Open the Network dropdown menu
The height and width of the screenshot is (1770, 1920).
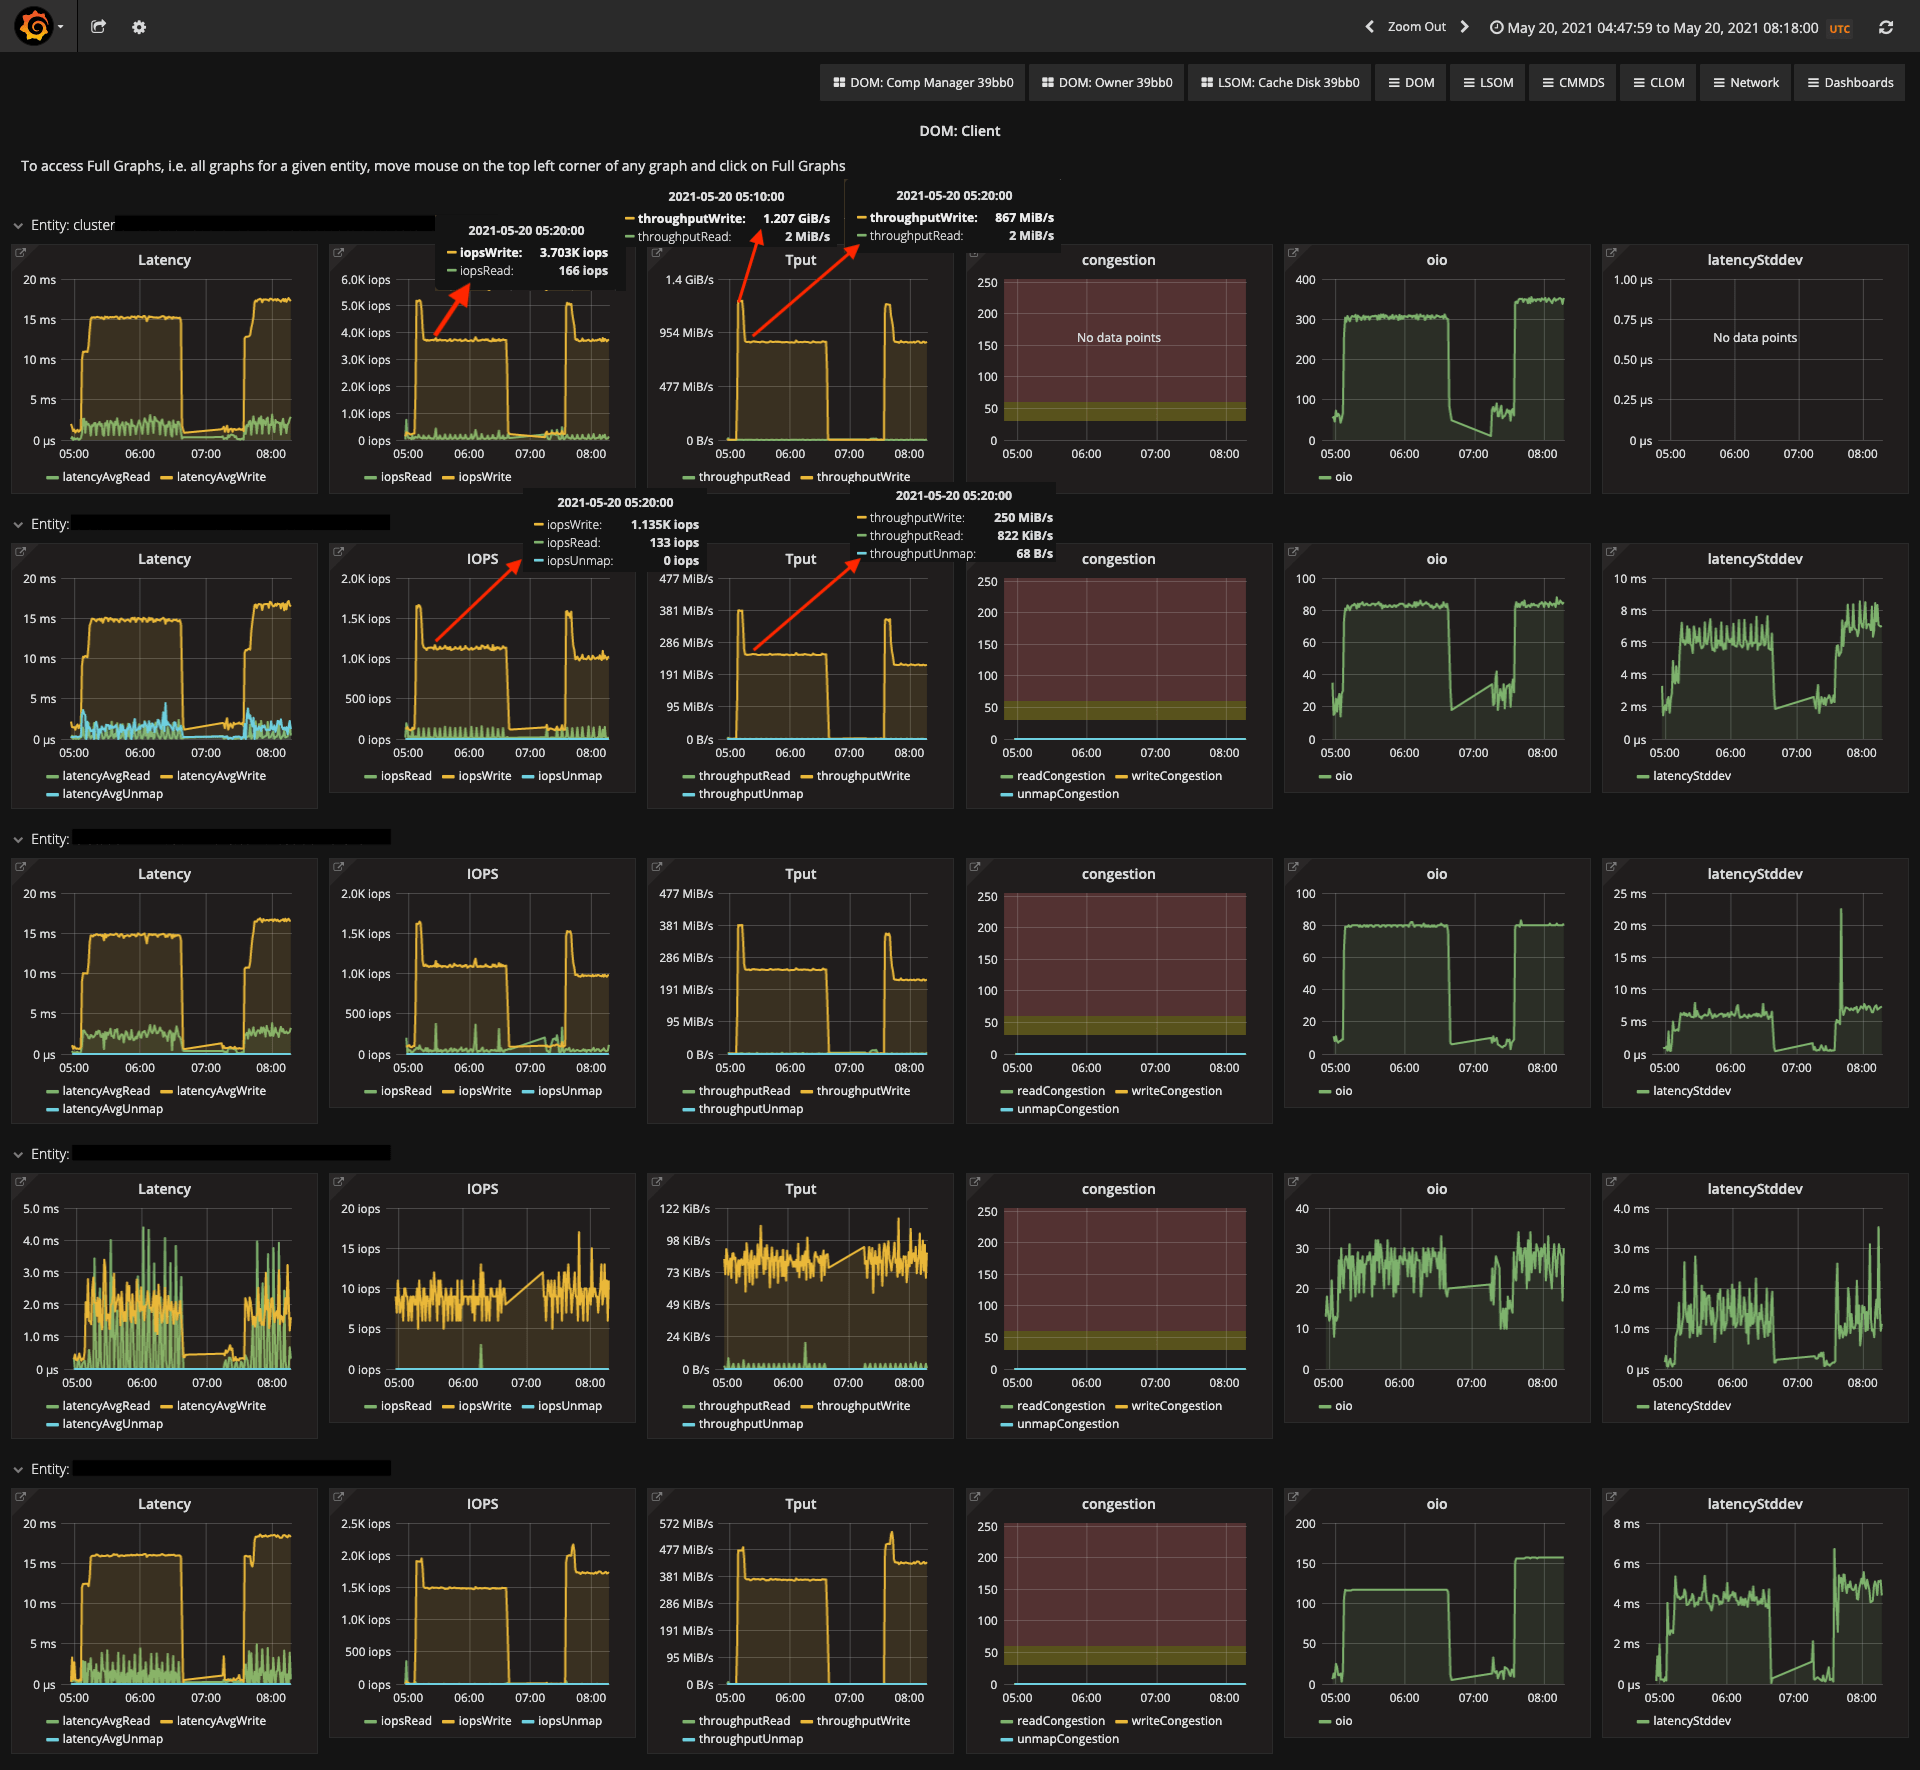coord(1746,83)
